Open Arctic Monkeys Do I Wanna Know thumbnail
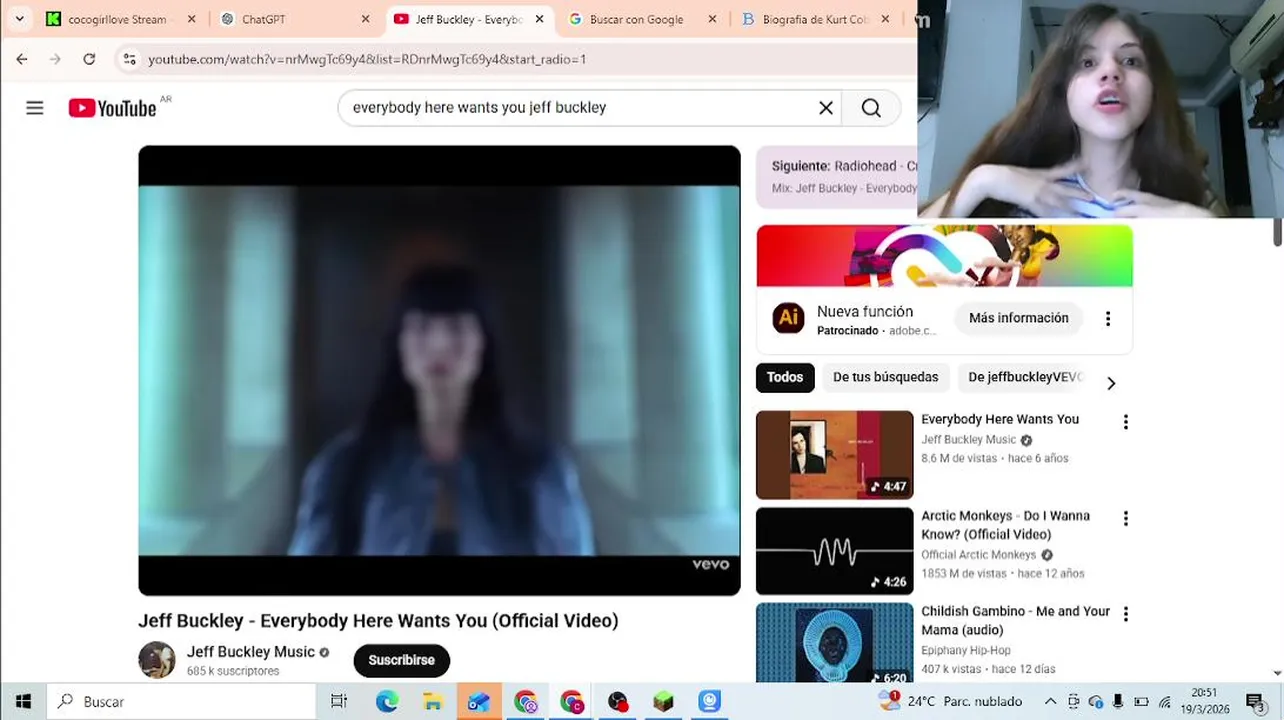1284x720 pixels. [835, 551]
